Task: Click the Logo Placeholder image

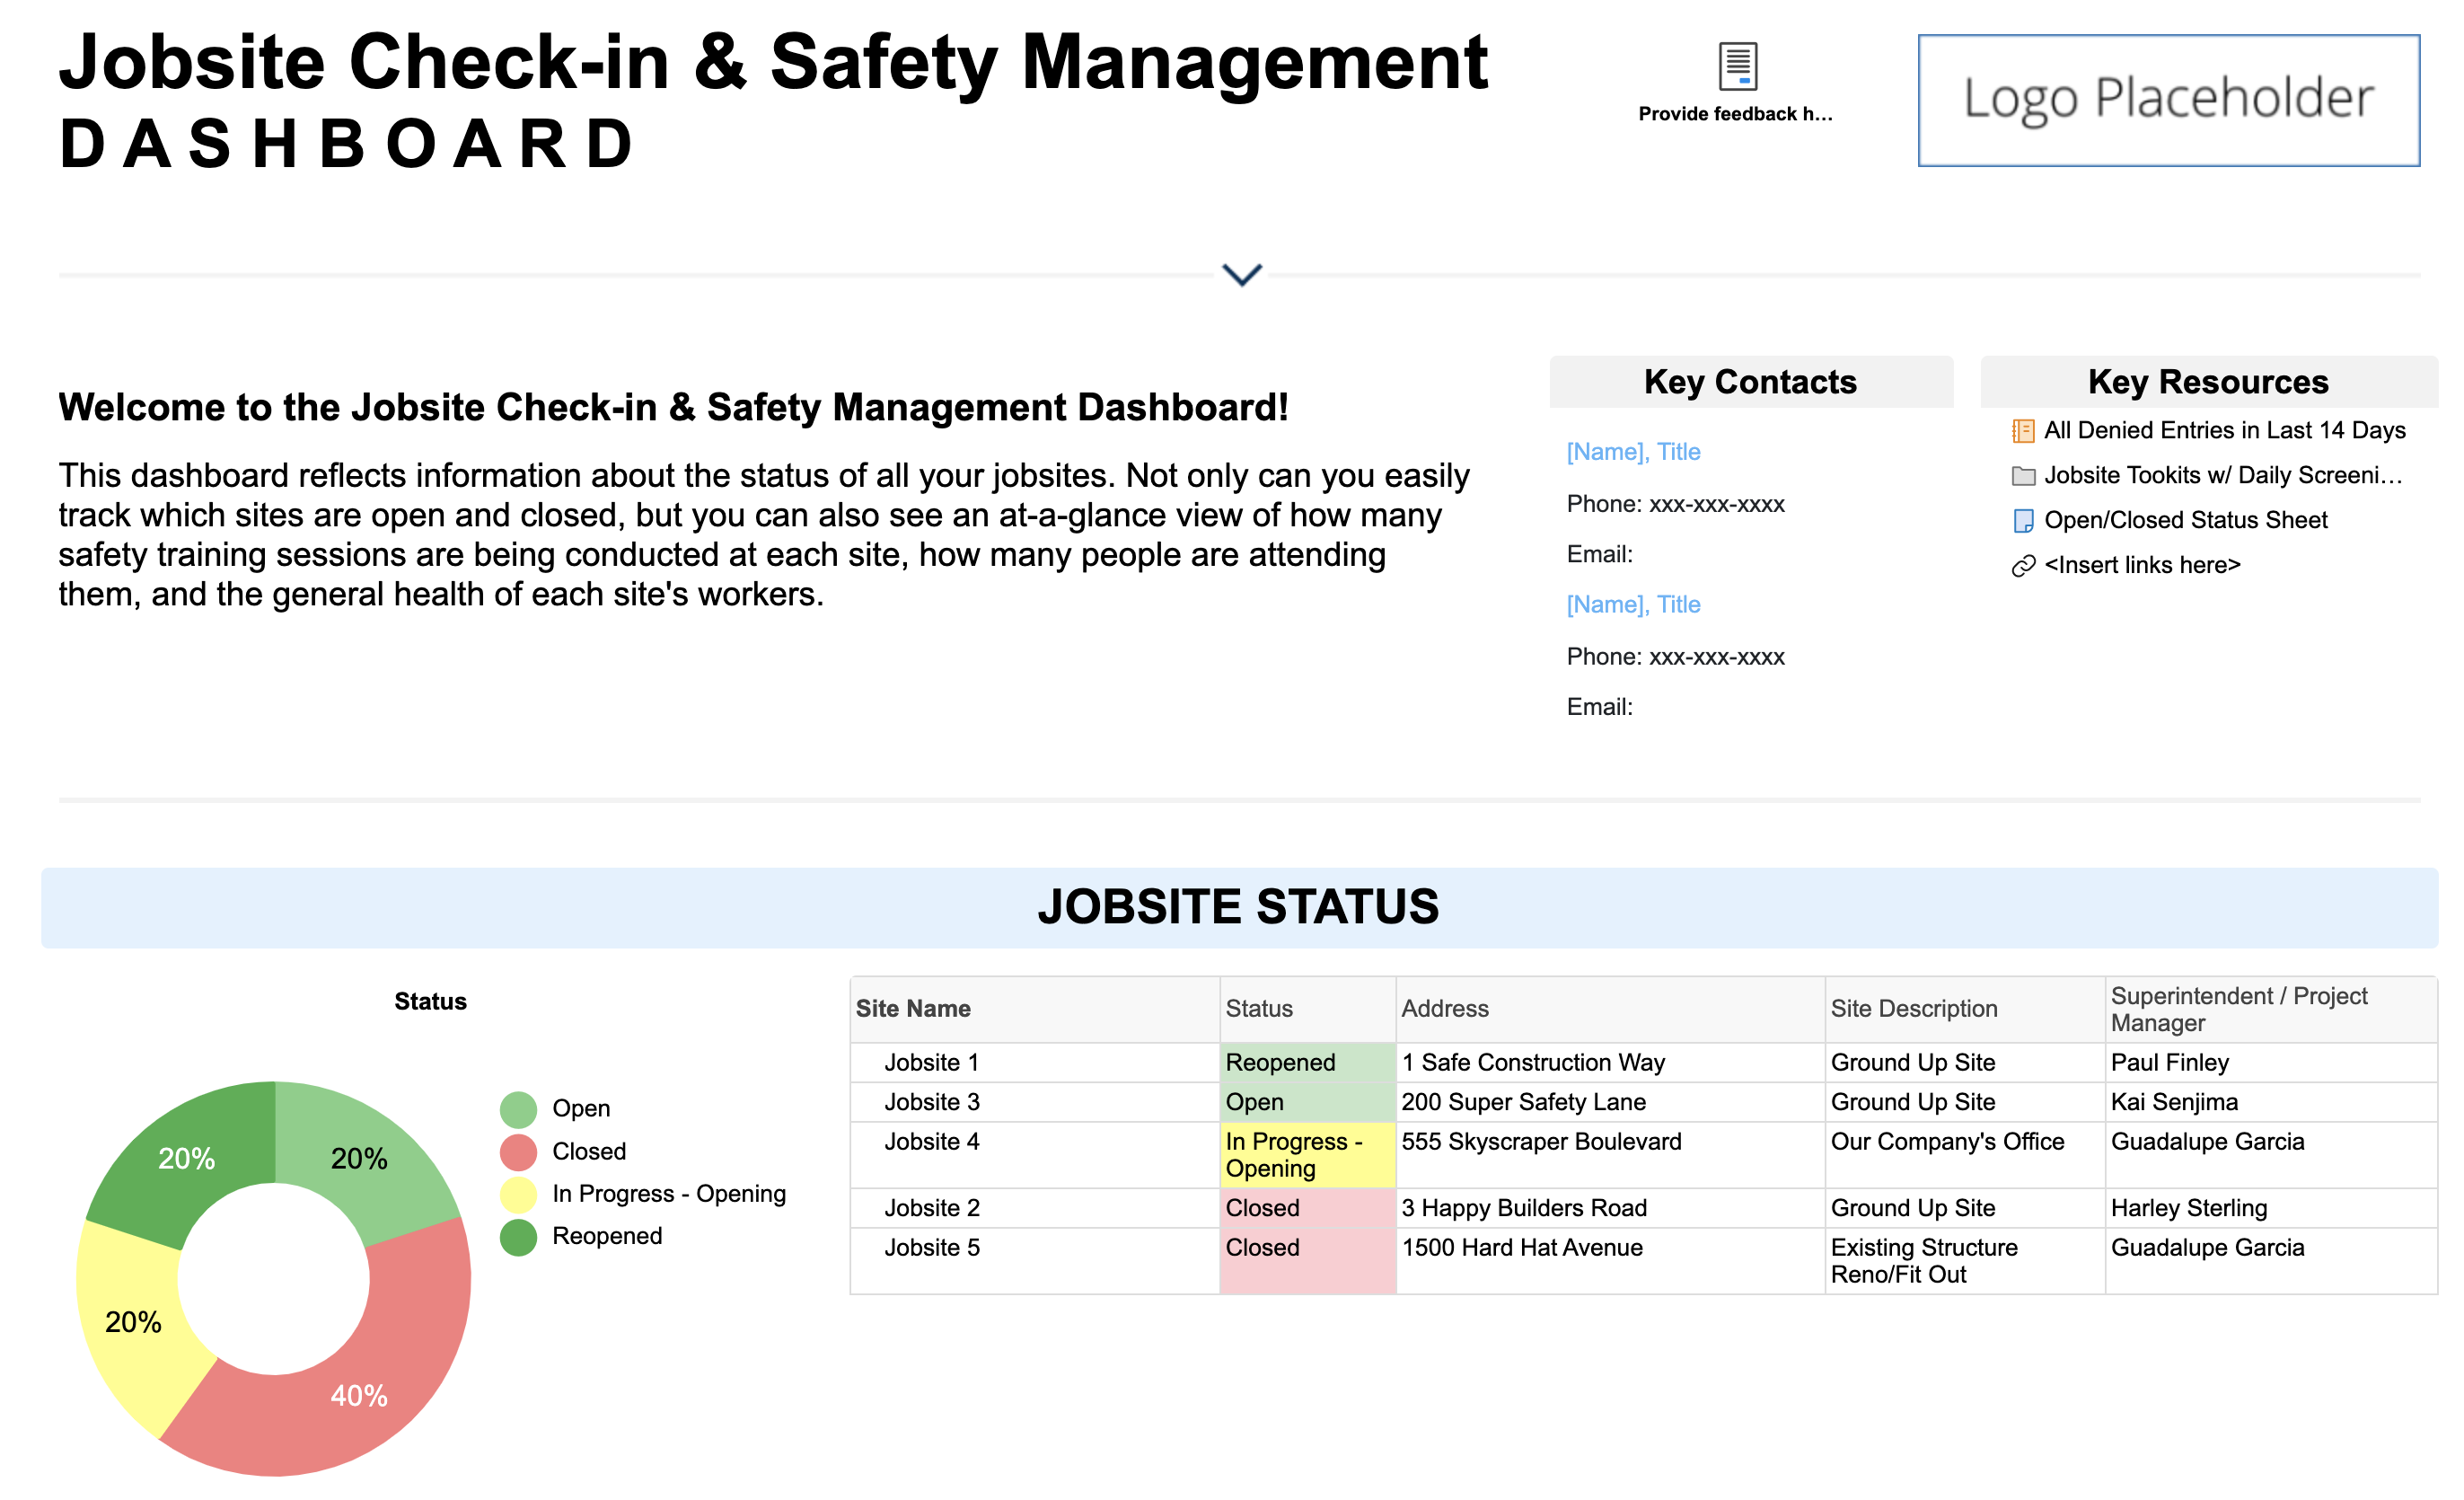Action: [x=2167, y=100]
